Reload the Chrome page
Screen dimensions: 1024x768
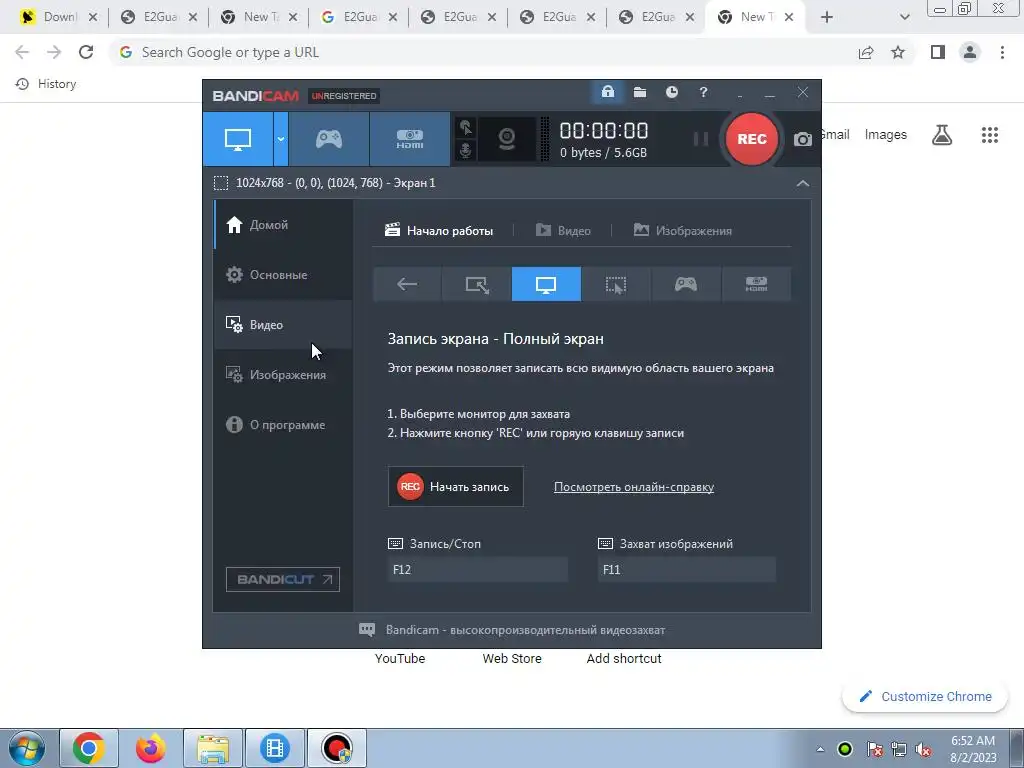pyautogui.click(x=86, y=52)
